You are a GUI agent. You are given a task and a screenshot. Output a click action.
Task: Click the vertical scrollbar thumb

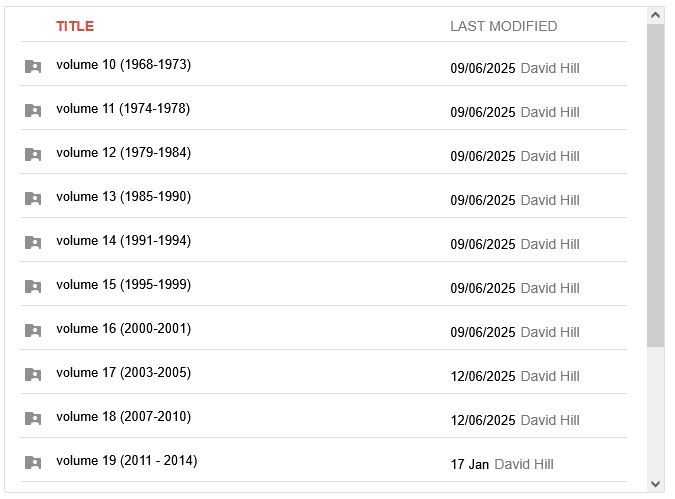(x=656, y=185)
